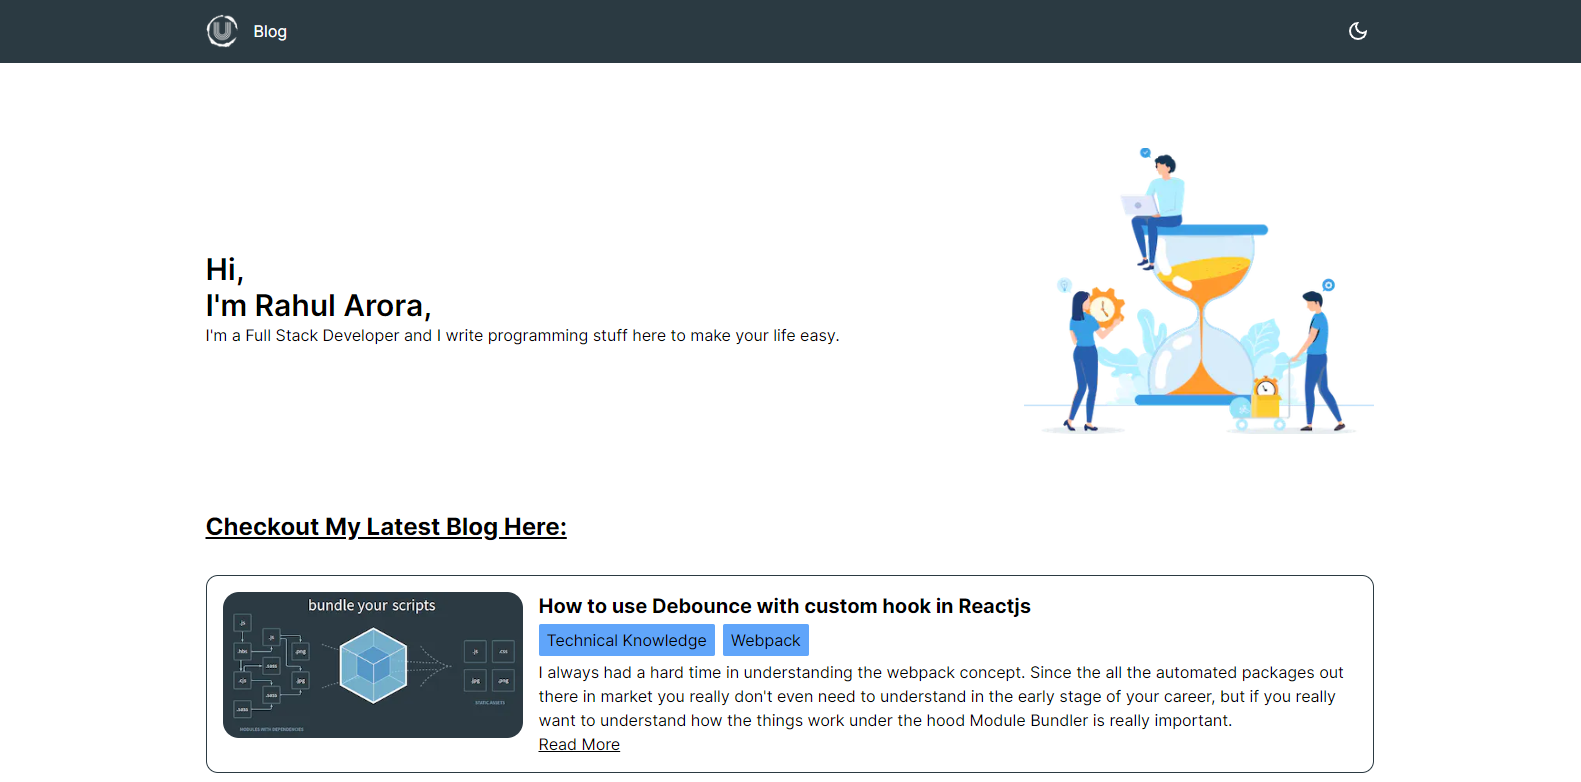Click the hourglass team illustration
The image size is (1581, 782).
point(1198,290)
